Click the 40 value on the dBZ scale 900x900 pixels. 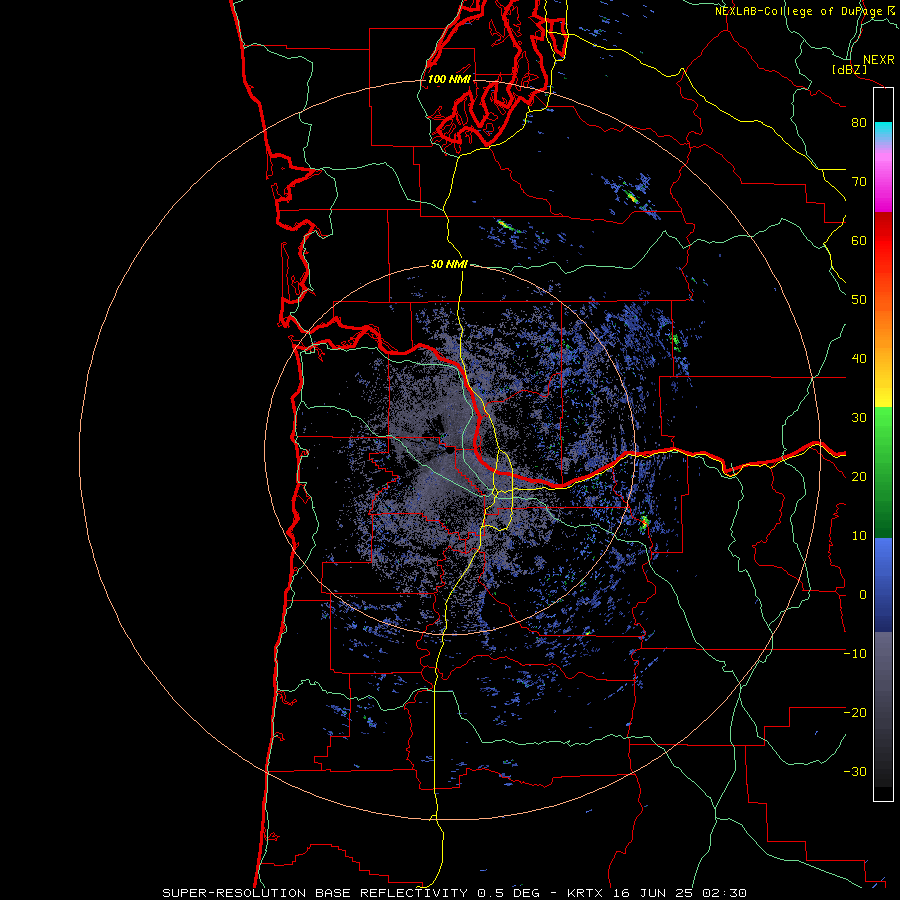click(859, 359)
